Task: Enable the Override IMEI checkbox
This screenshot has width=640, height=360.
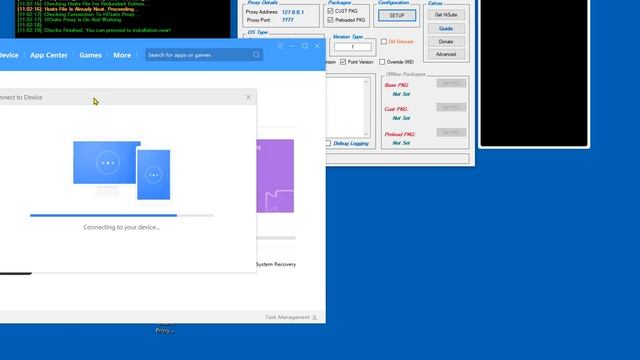Action: click(x=382, y=62)
